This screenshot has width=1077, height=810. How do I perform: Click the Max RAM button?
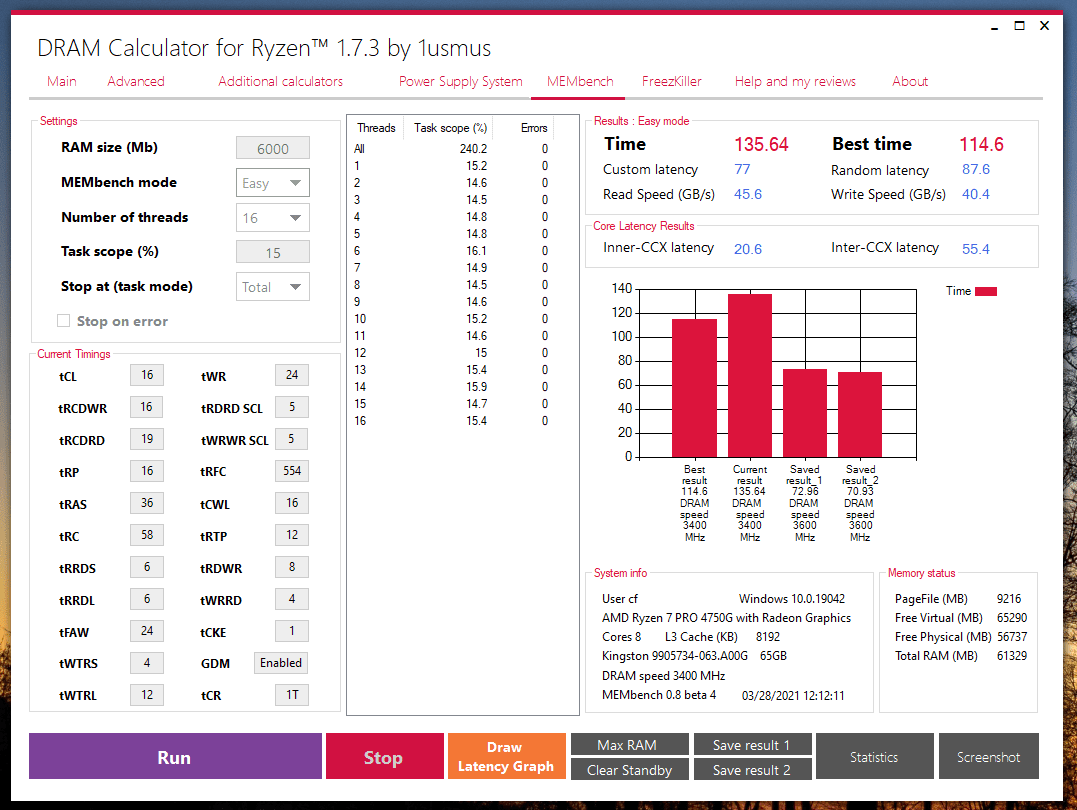tap(629, 745)
